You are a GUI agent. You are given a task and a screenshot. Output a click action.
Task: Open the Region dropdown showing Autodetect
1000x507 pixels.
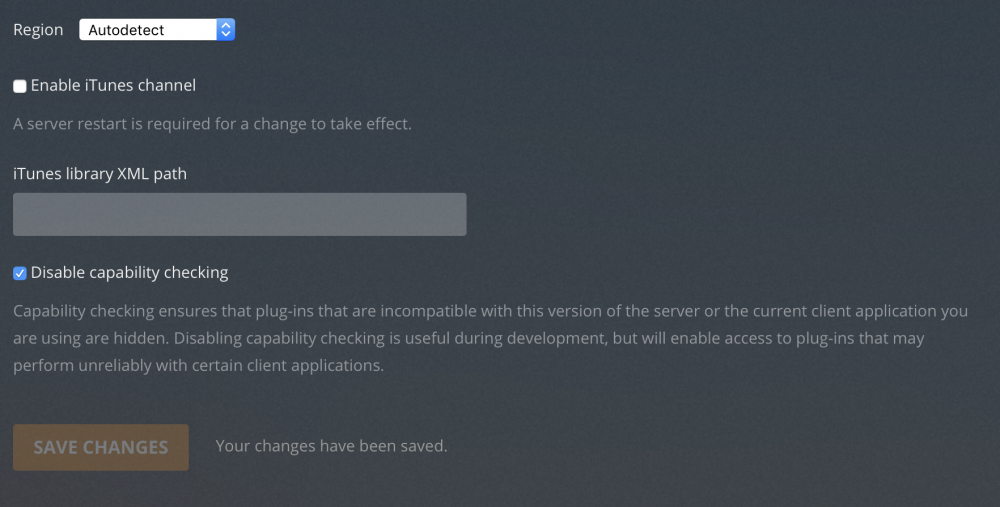157,29
